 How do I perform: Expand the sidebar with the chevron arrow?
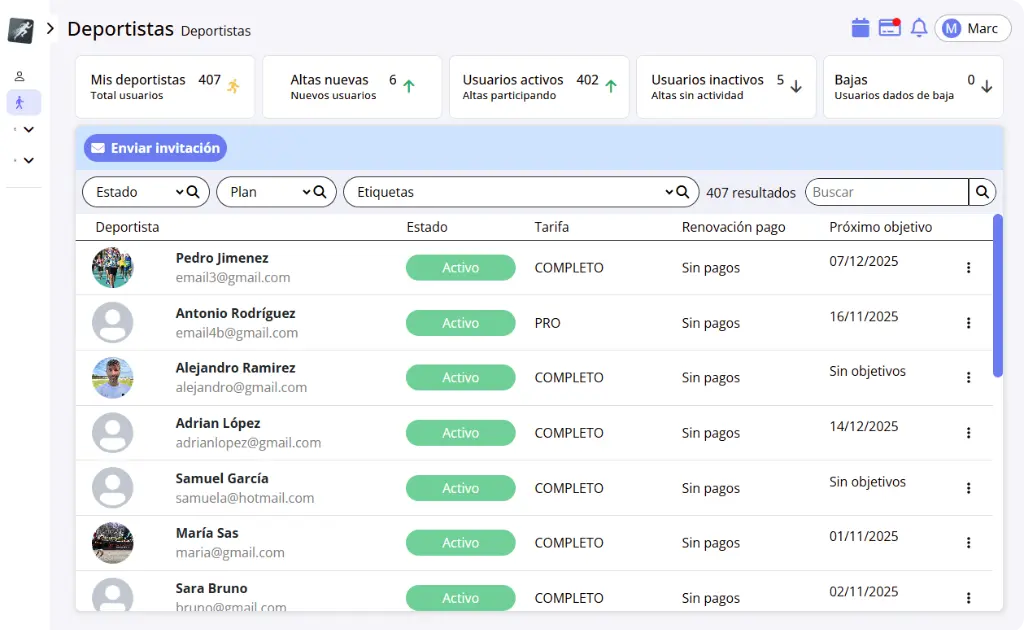pyautogui.click(x=50, y=29)
